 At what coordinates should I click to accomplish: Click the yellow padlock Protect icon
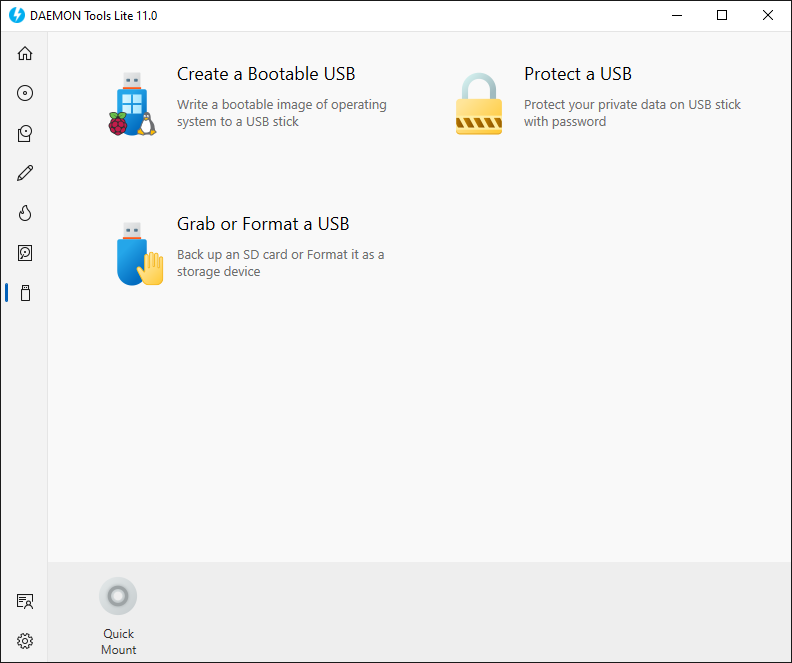479,104
